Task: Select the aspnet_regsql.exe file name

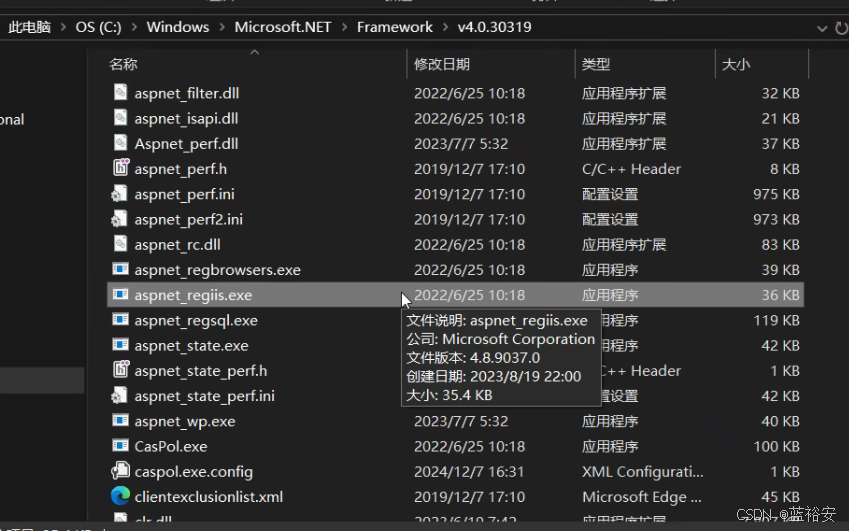Action: (x=196, y=320)
